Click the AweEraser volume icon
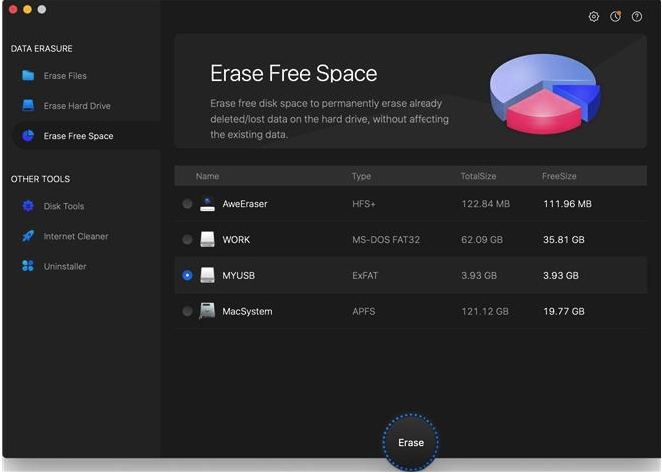 (207, 204)
